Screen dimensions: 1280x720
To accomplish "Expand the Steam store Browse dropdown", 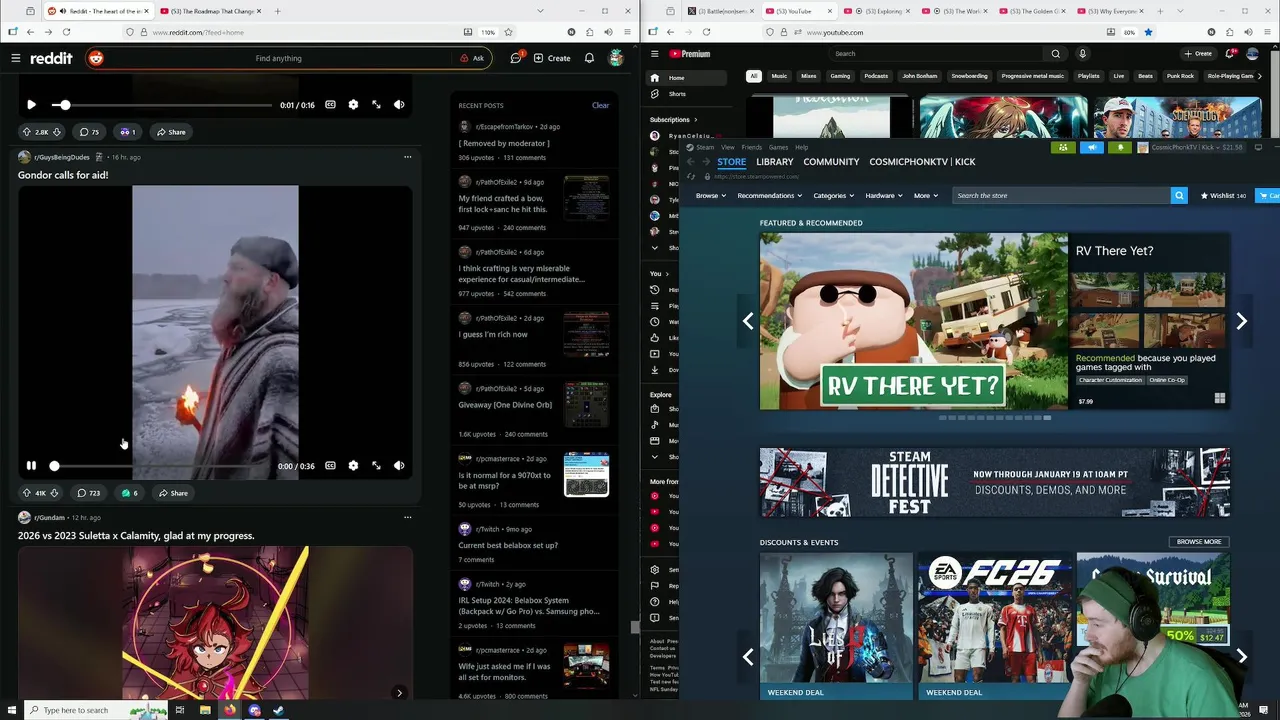I will click(x=711, y=196).
